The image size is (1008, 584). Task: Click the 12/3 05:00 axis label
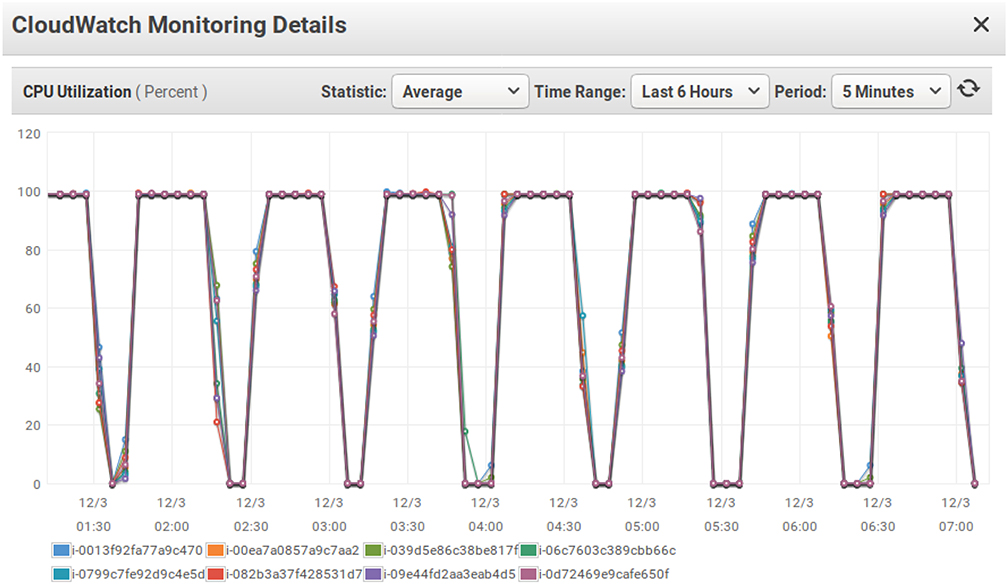tap(642, 515)
